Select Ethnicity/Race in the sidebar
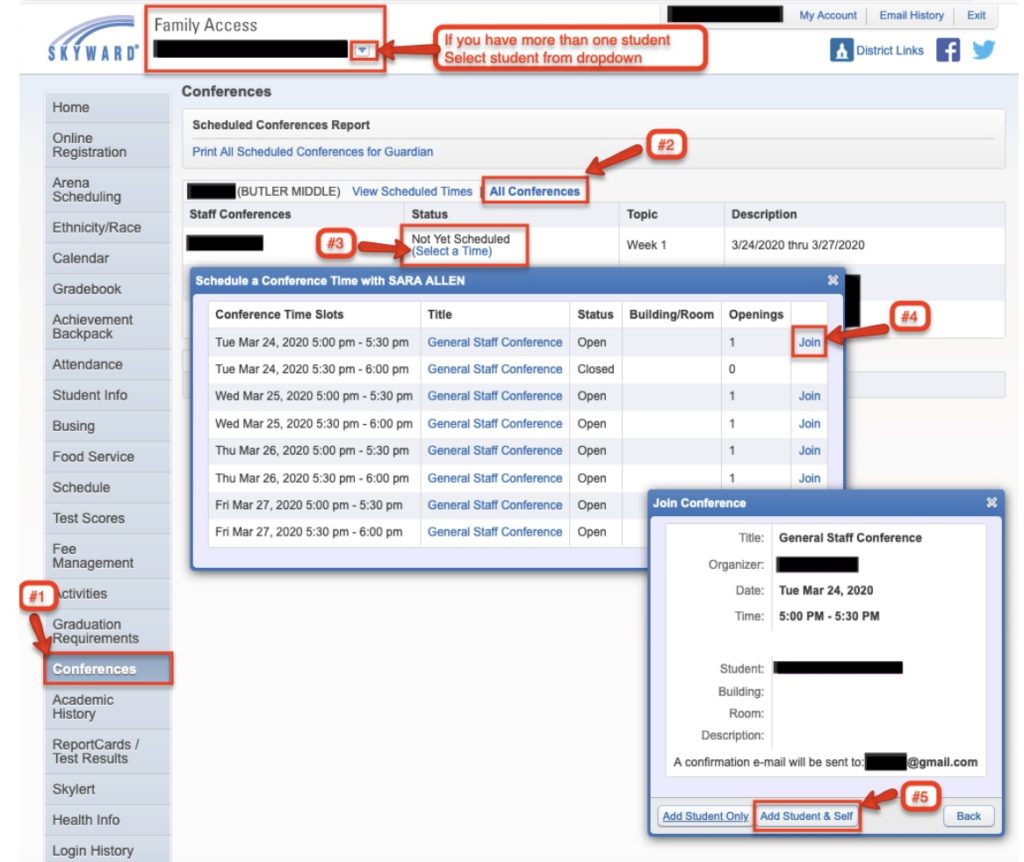The height and width of the screenshot is (862, 1024). tap(107, 228)
